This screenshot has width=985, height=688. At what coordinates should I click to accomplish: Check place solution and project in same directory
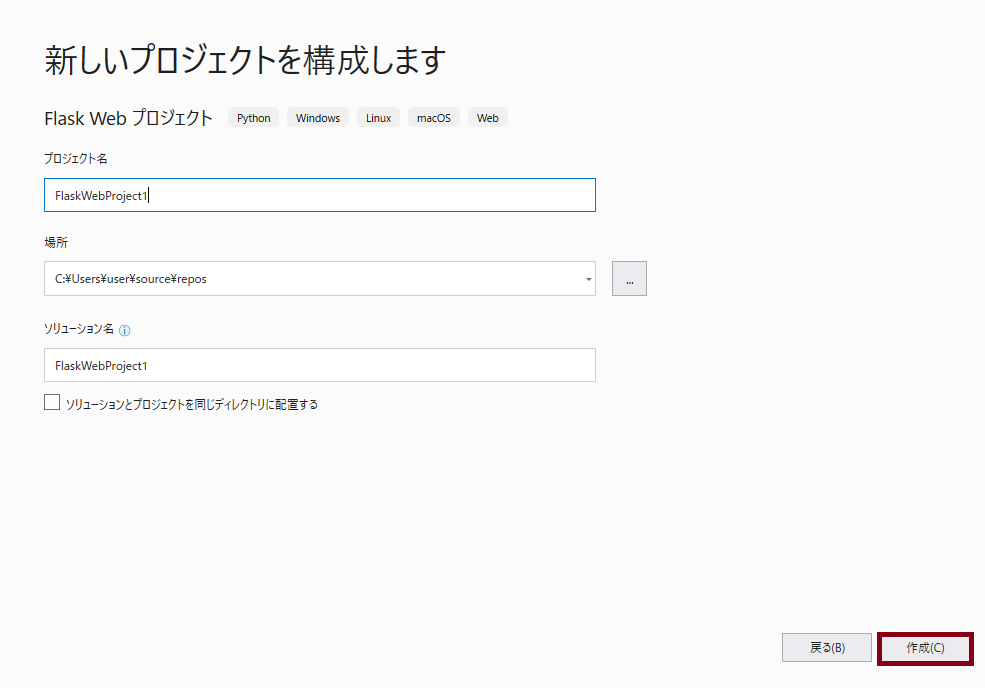click(52, 402)
